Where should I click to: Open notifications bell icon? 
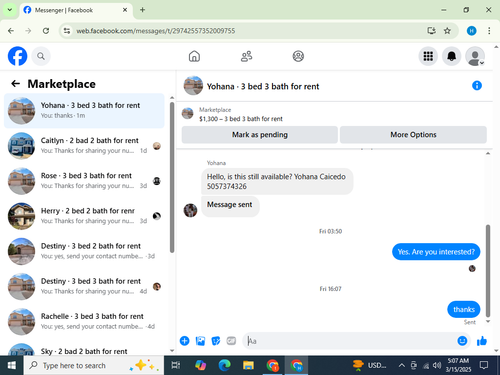[451, 56]
